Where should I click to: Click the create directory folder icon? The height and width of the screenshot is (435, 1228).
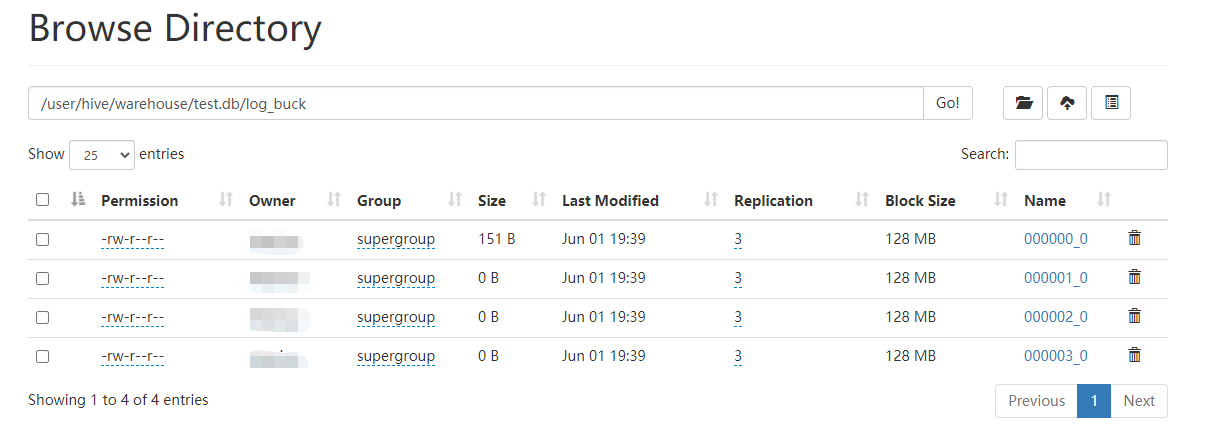1023,103
